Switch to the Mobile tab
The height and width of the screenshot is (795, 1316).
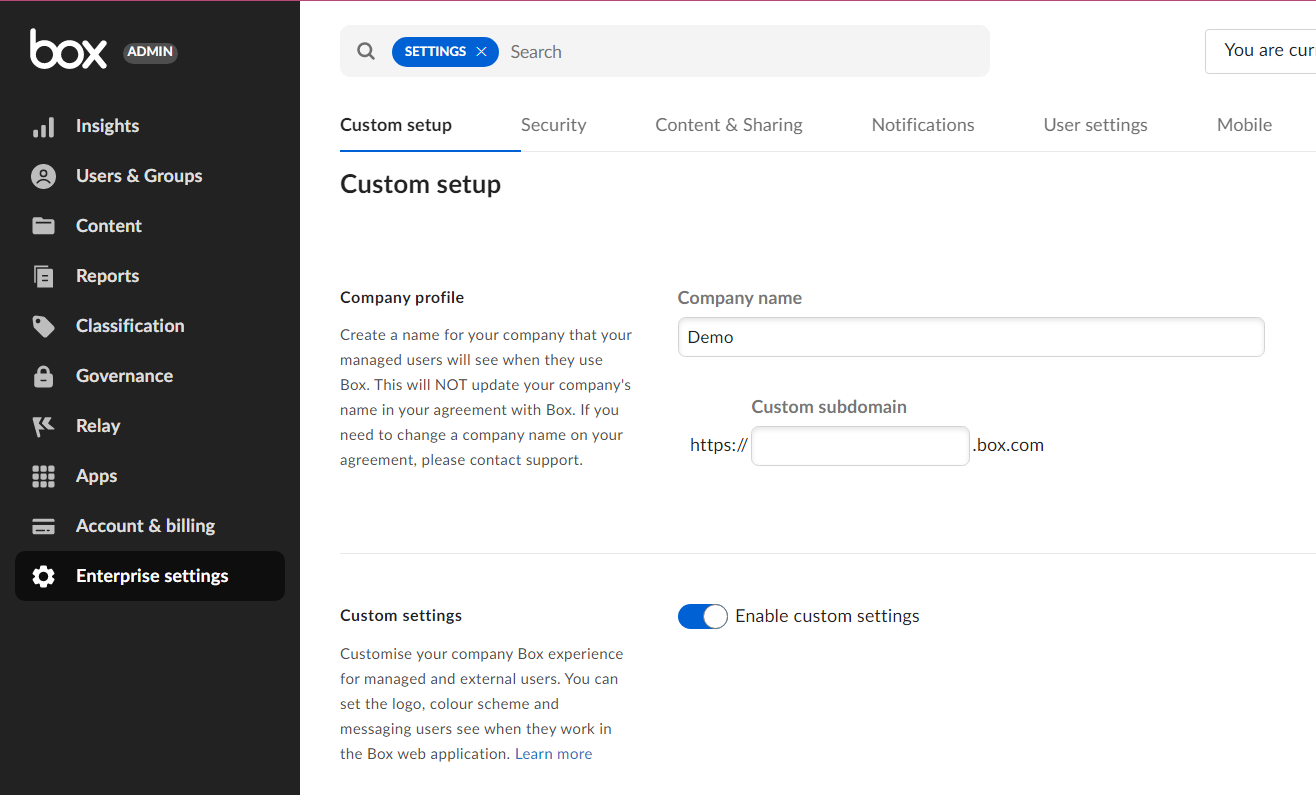(1245, 125)
